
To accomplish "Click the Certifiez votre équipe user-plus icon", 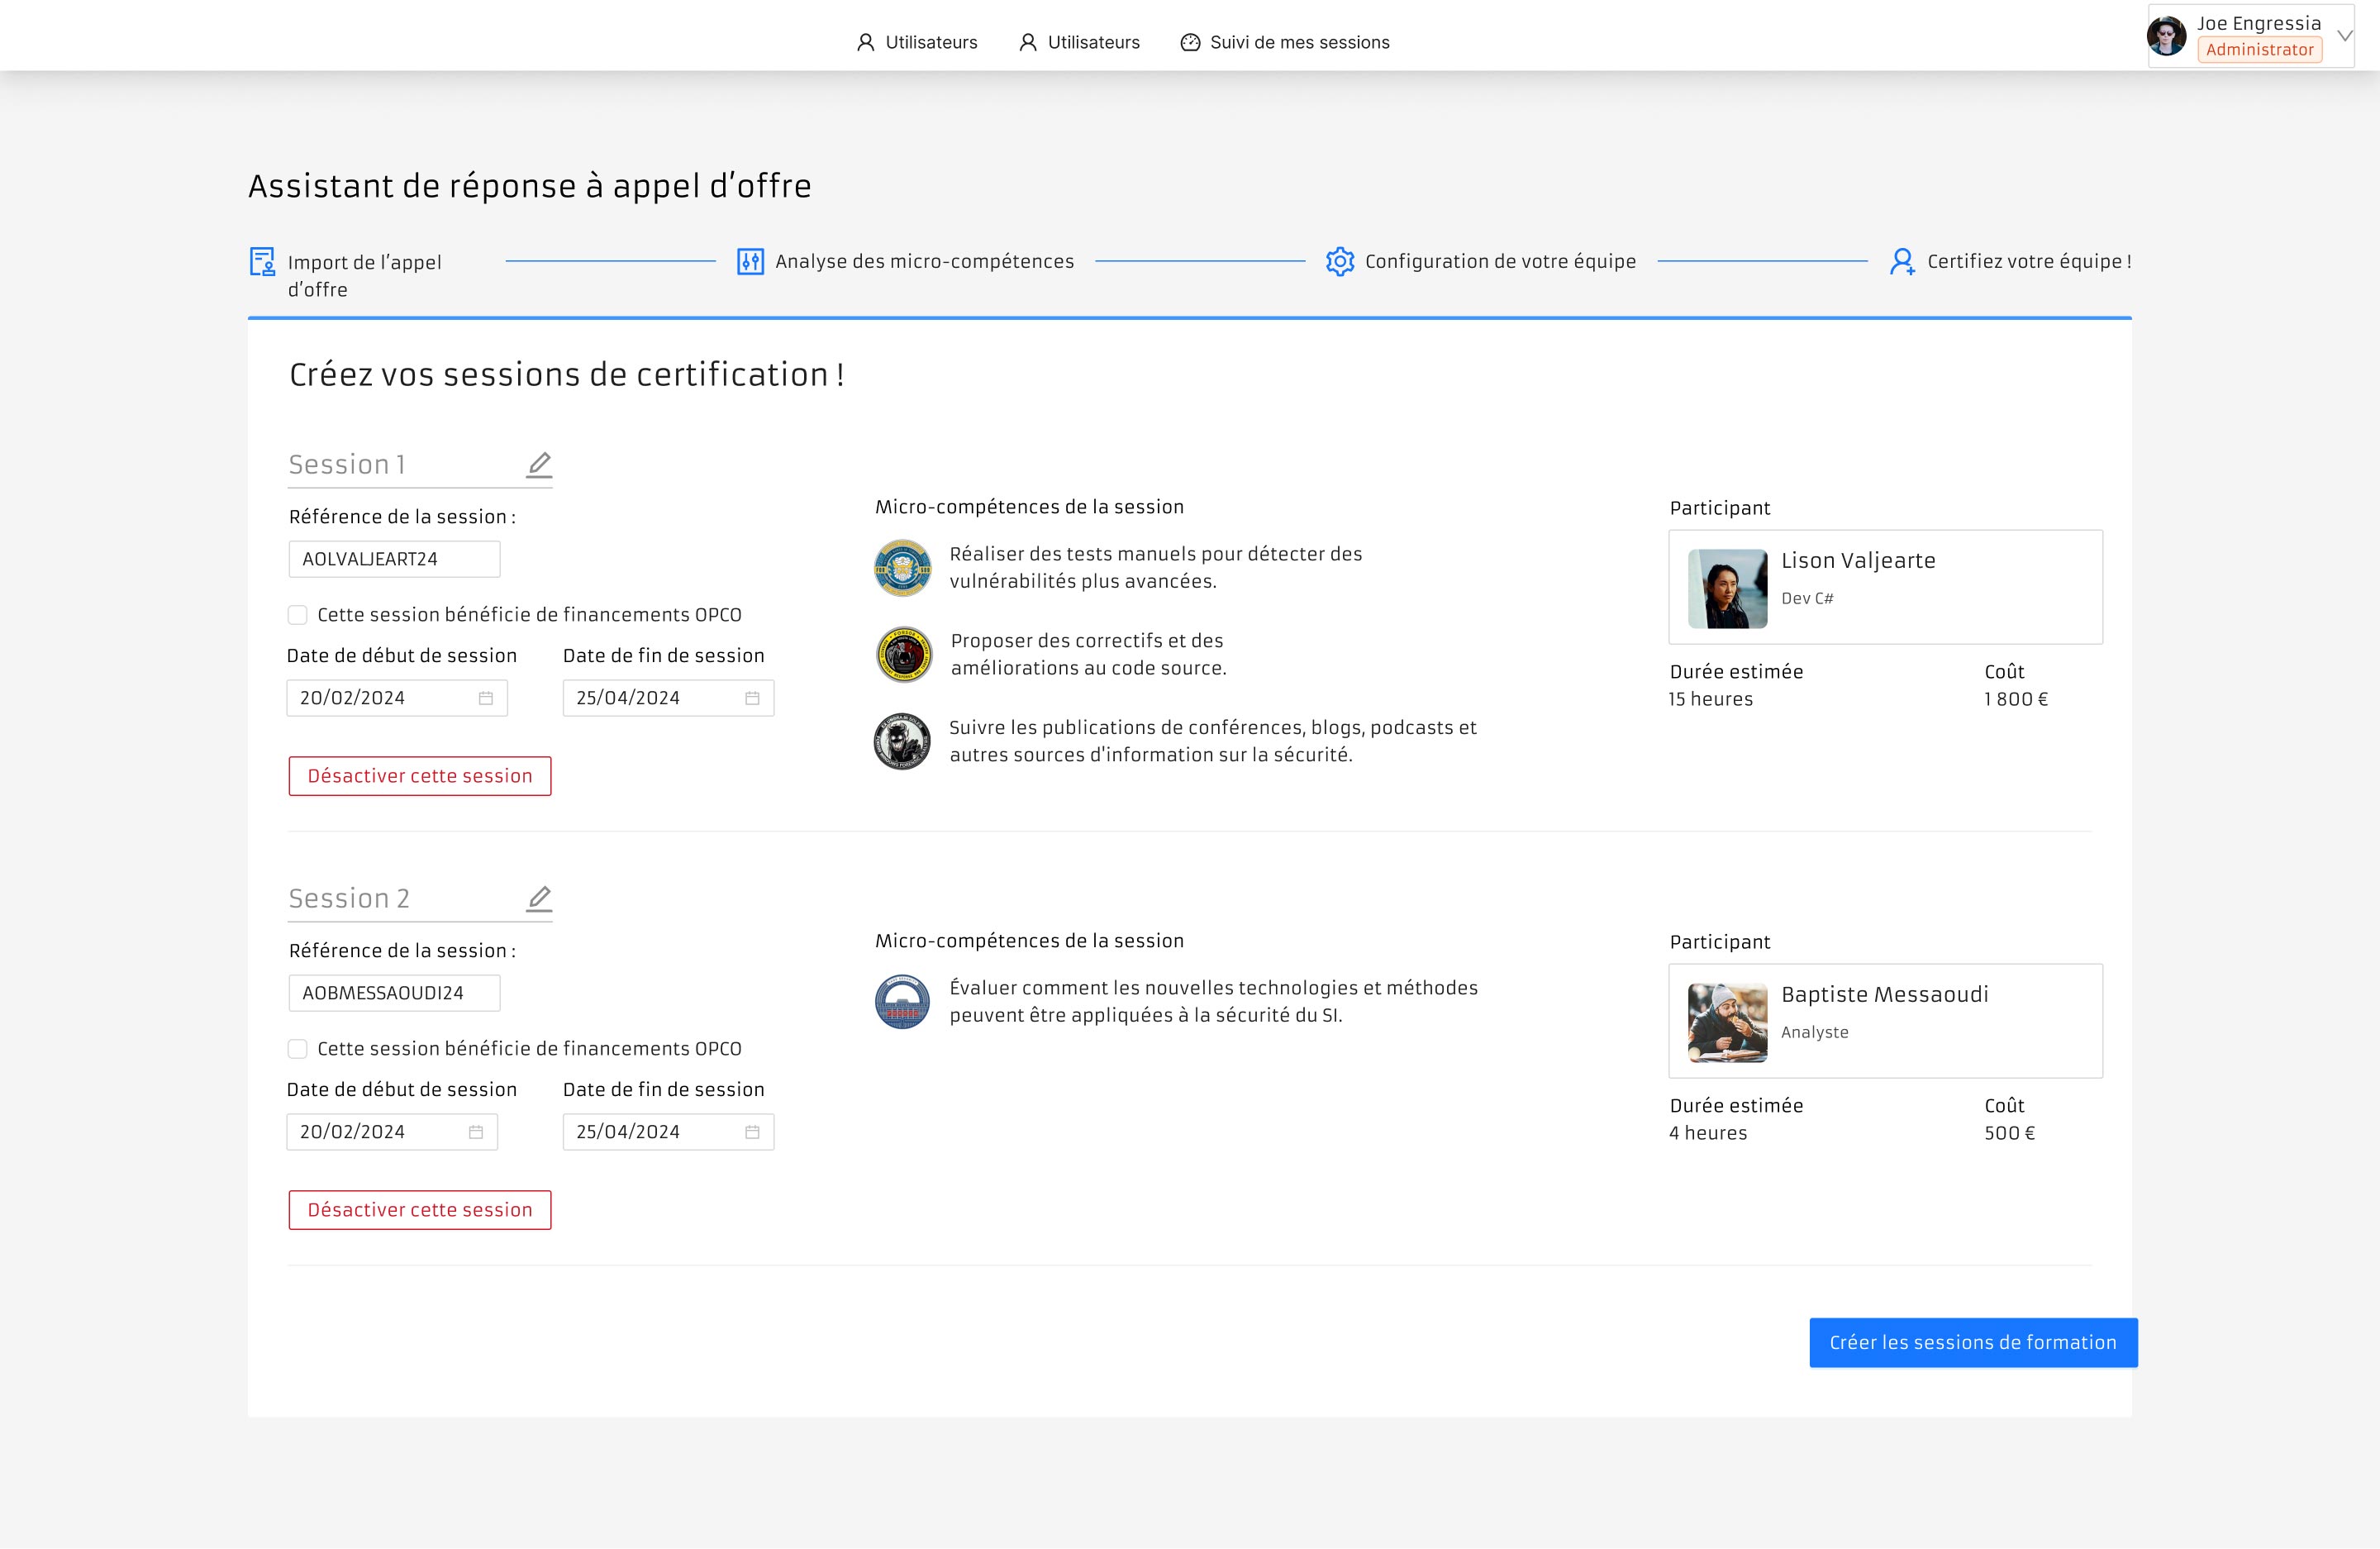I will pyautogui.click(x=1901, y=261).
